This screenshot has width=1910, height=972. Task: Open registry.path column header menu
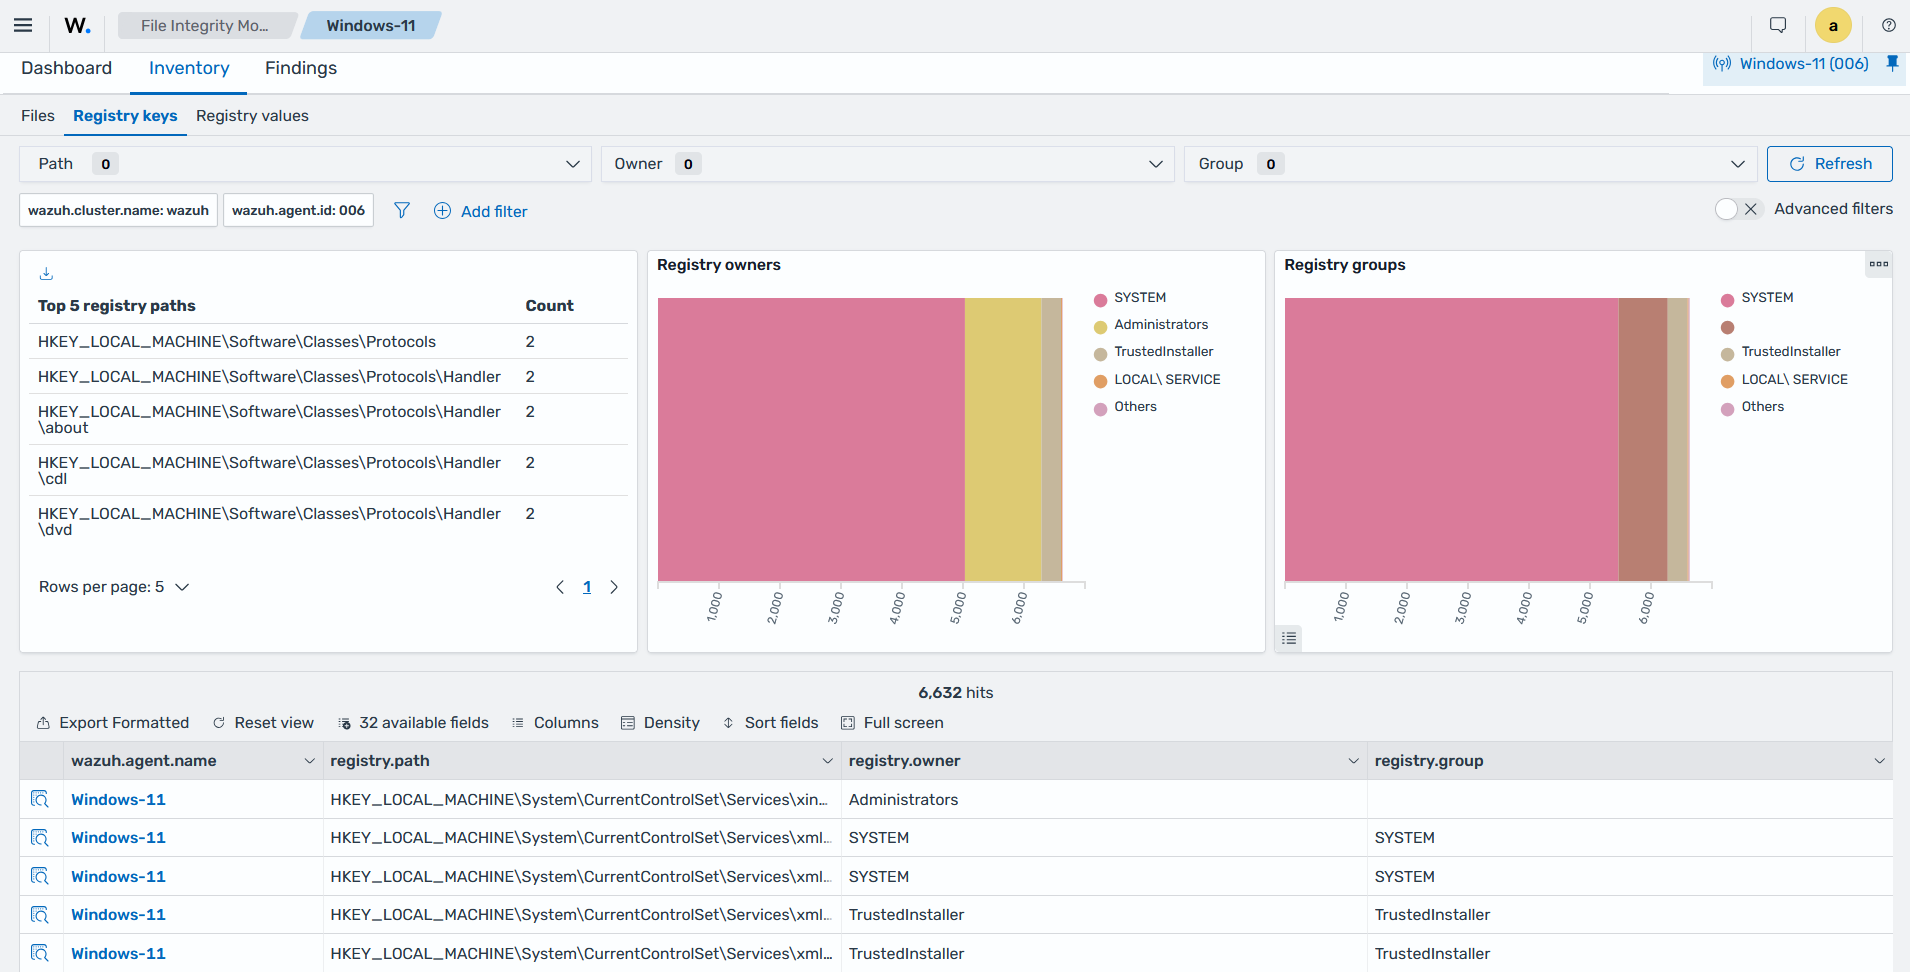click(x=827, y=761)
